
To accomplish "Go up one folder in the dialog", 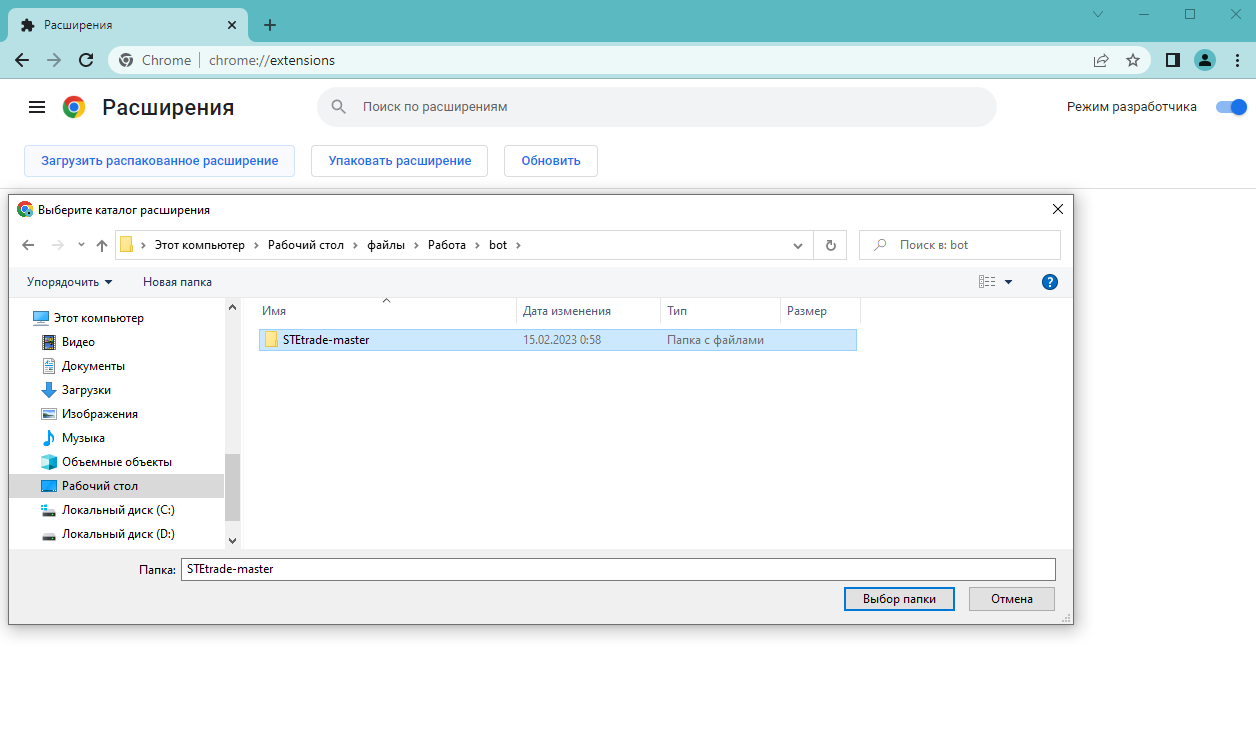I will point(101,245).
